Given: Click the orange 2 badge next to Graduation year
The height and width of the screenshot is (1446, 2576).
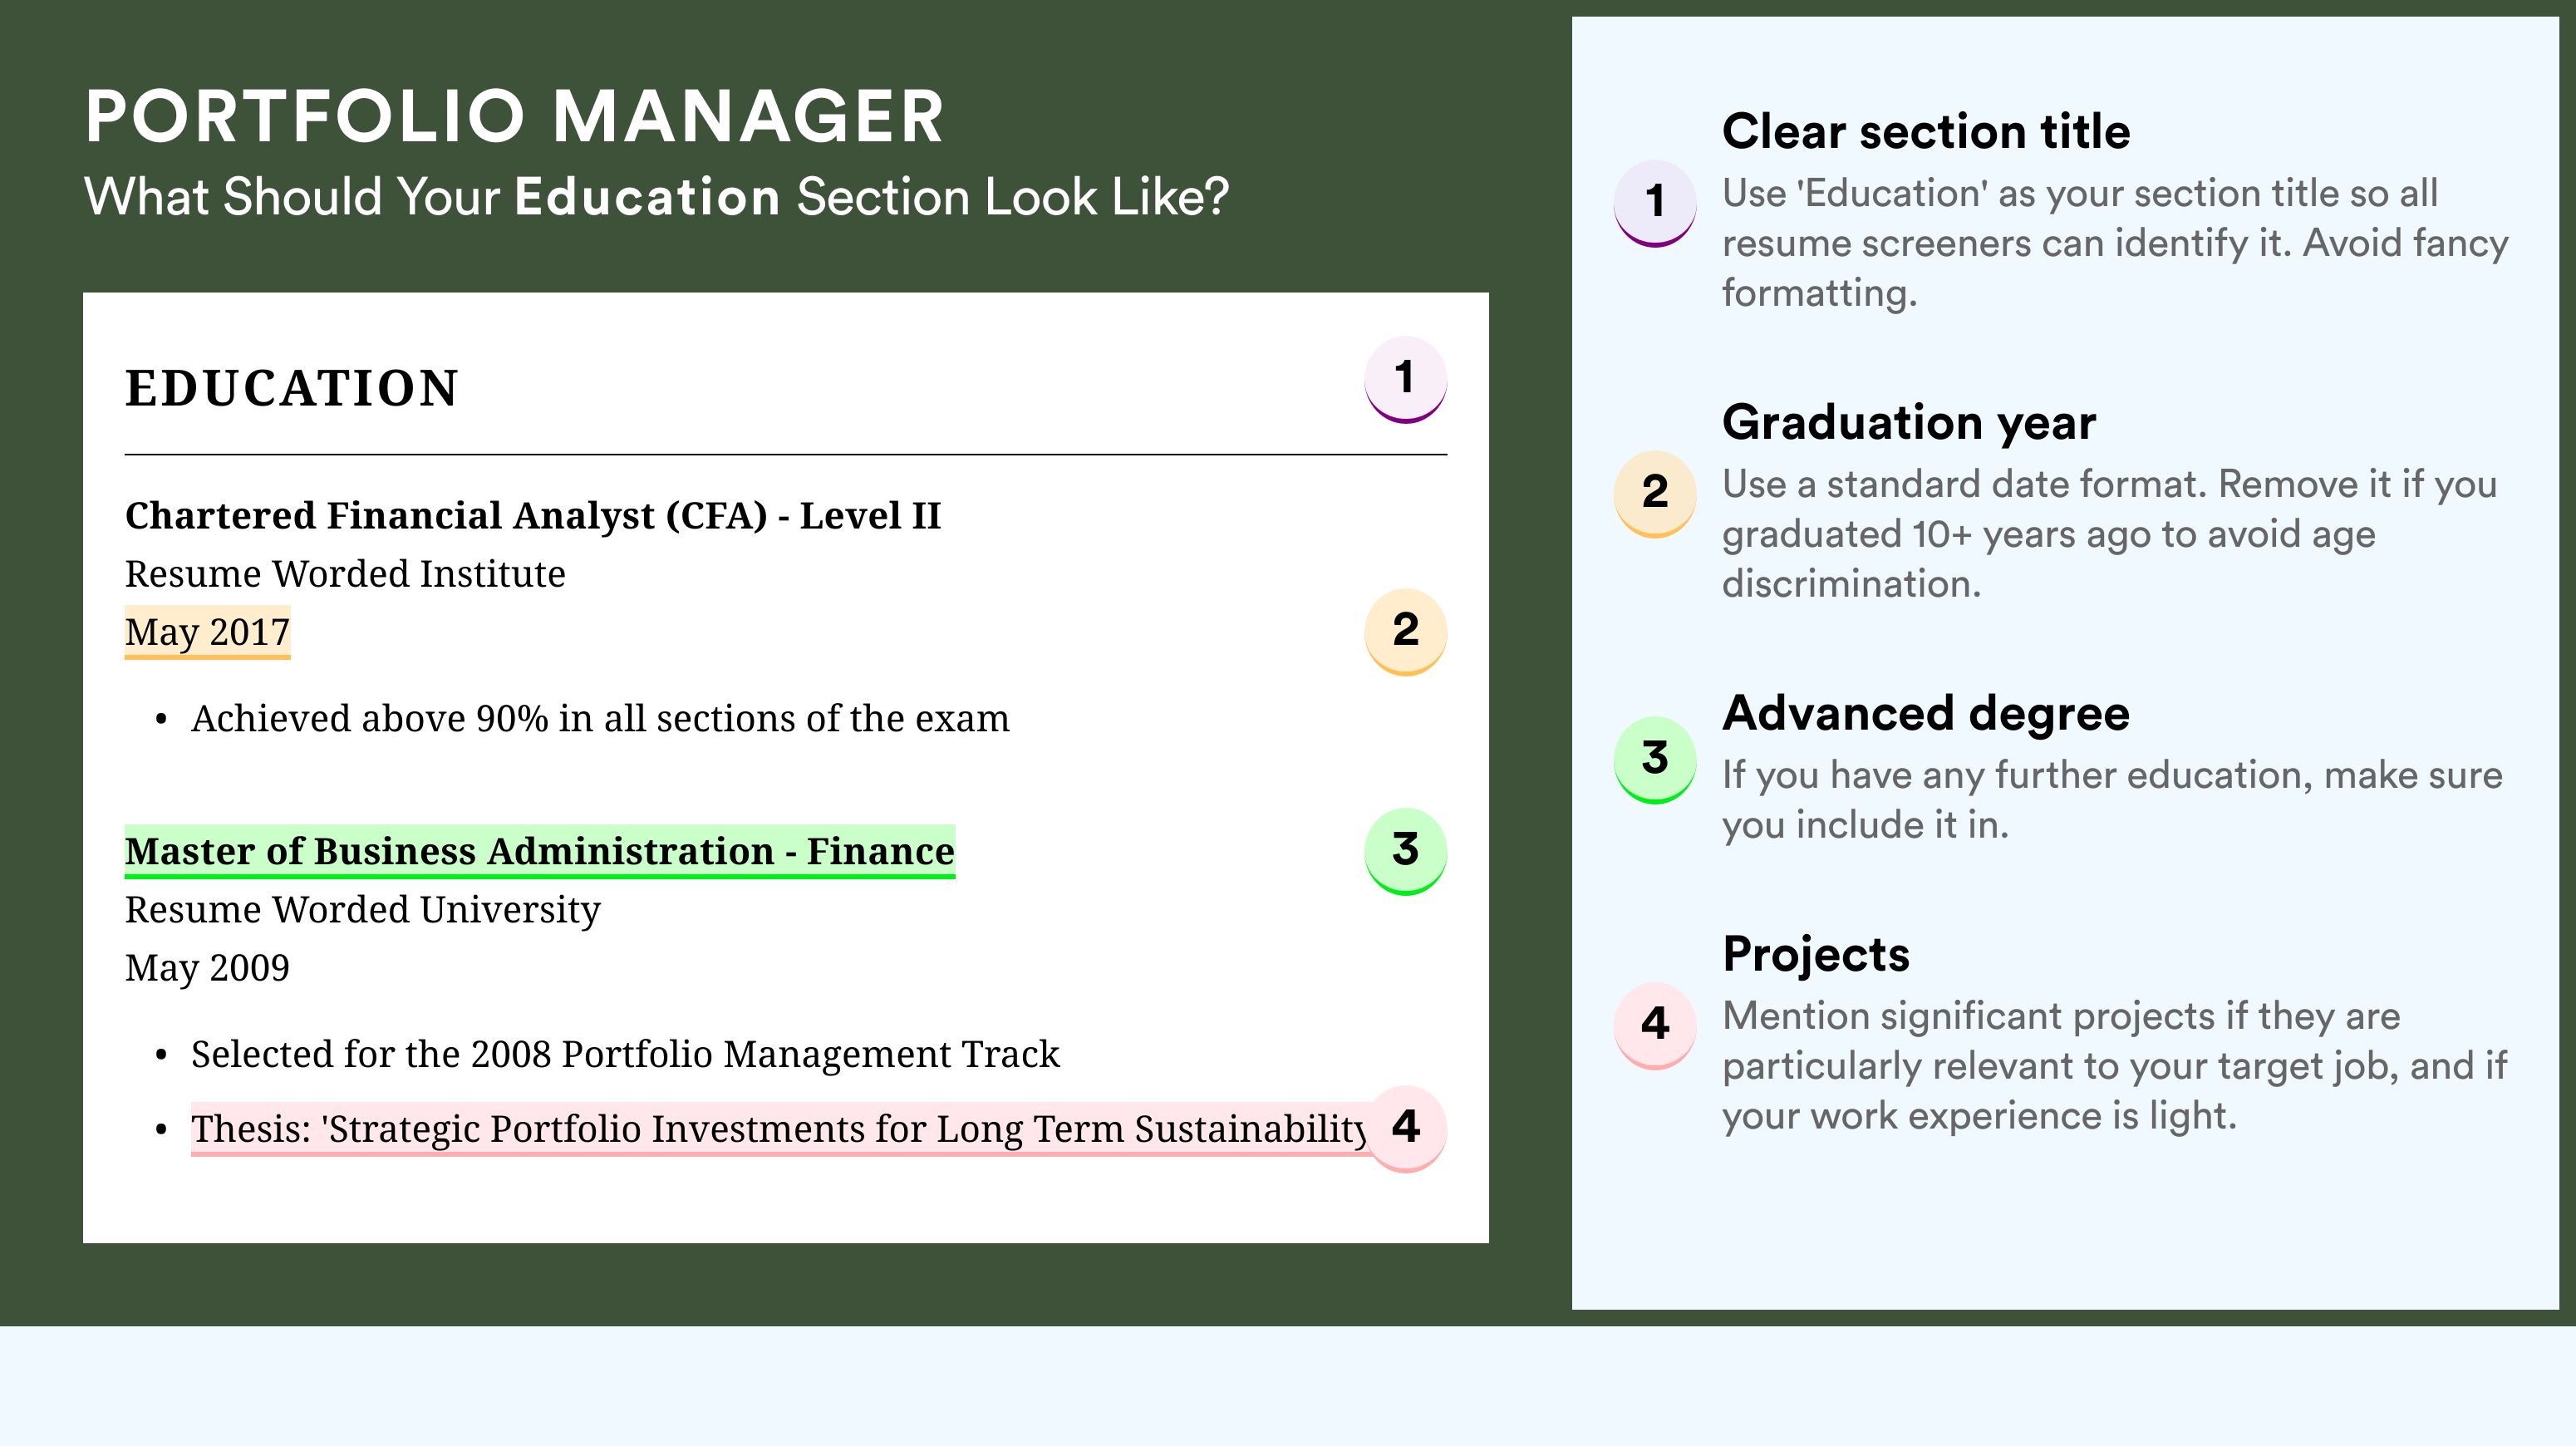Looking at the screenshot, I should point(1655,494).
